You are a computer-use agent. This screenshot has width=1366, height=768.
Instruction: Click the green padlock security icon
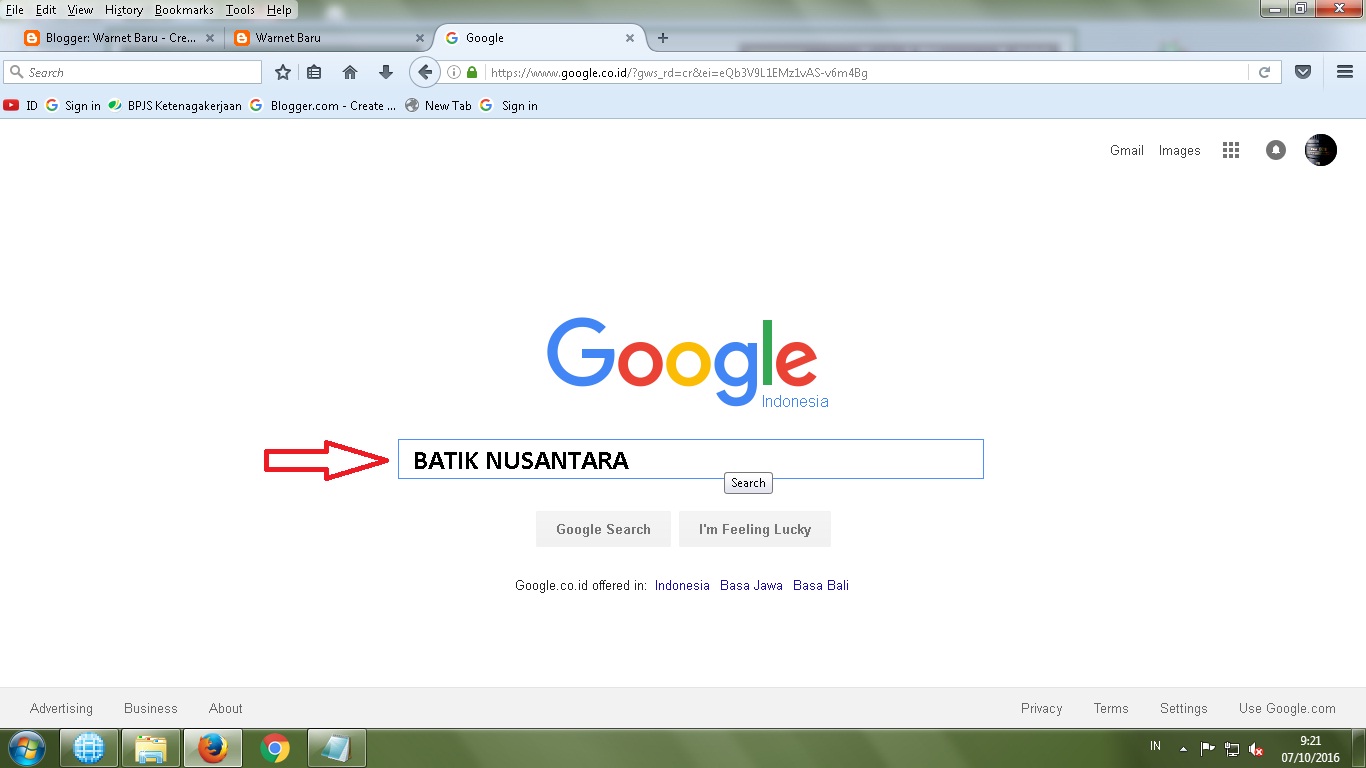click(x=472, y=72)
